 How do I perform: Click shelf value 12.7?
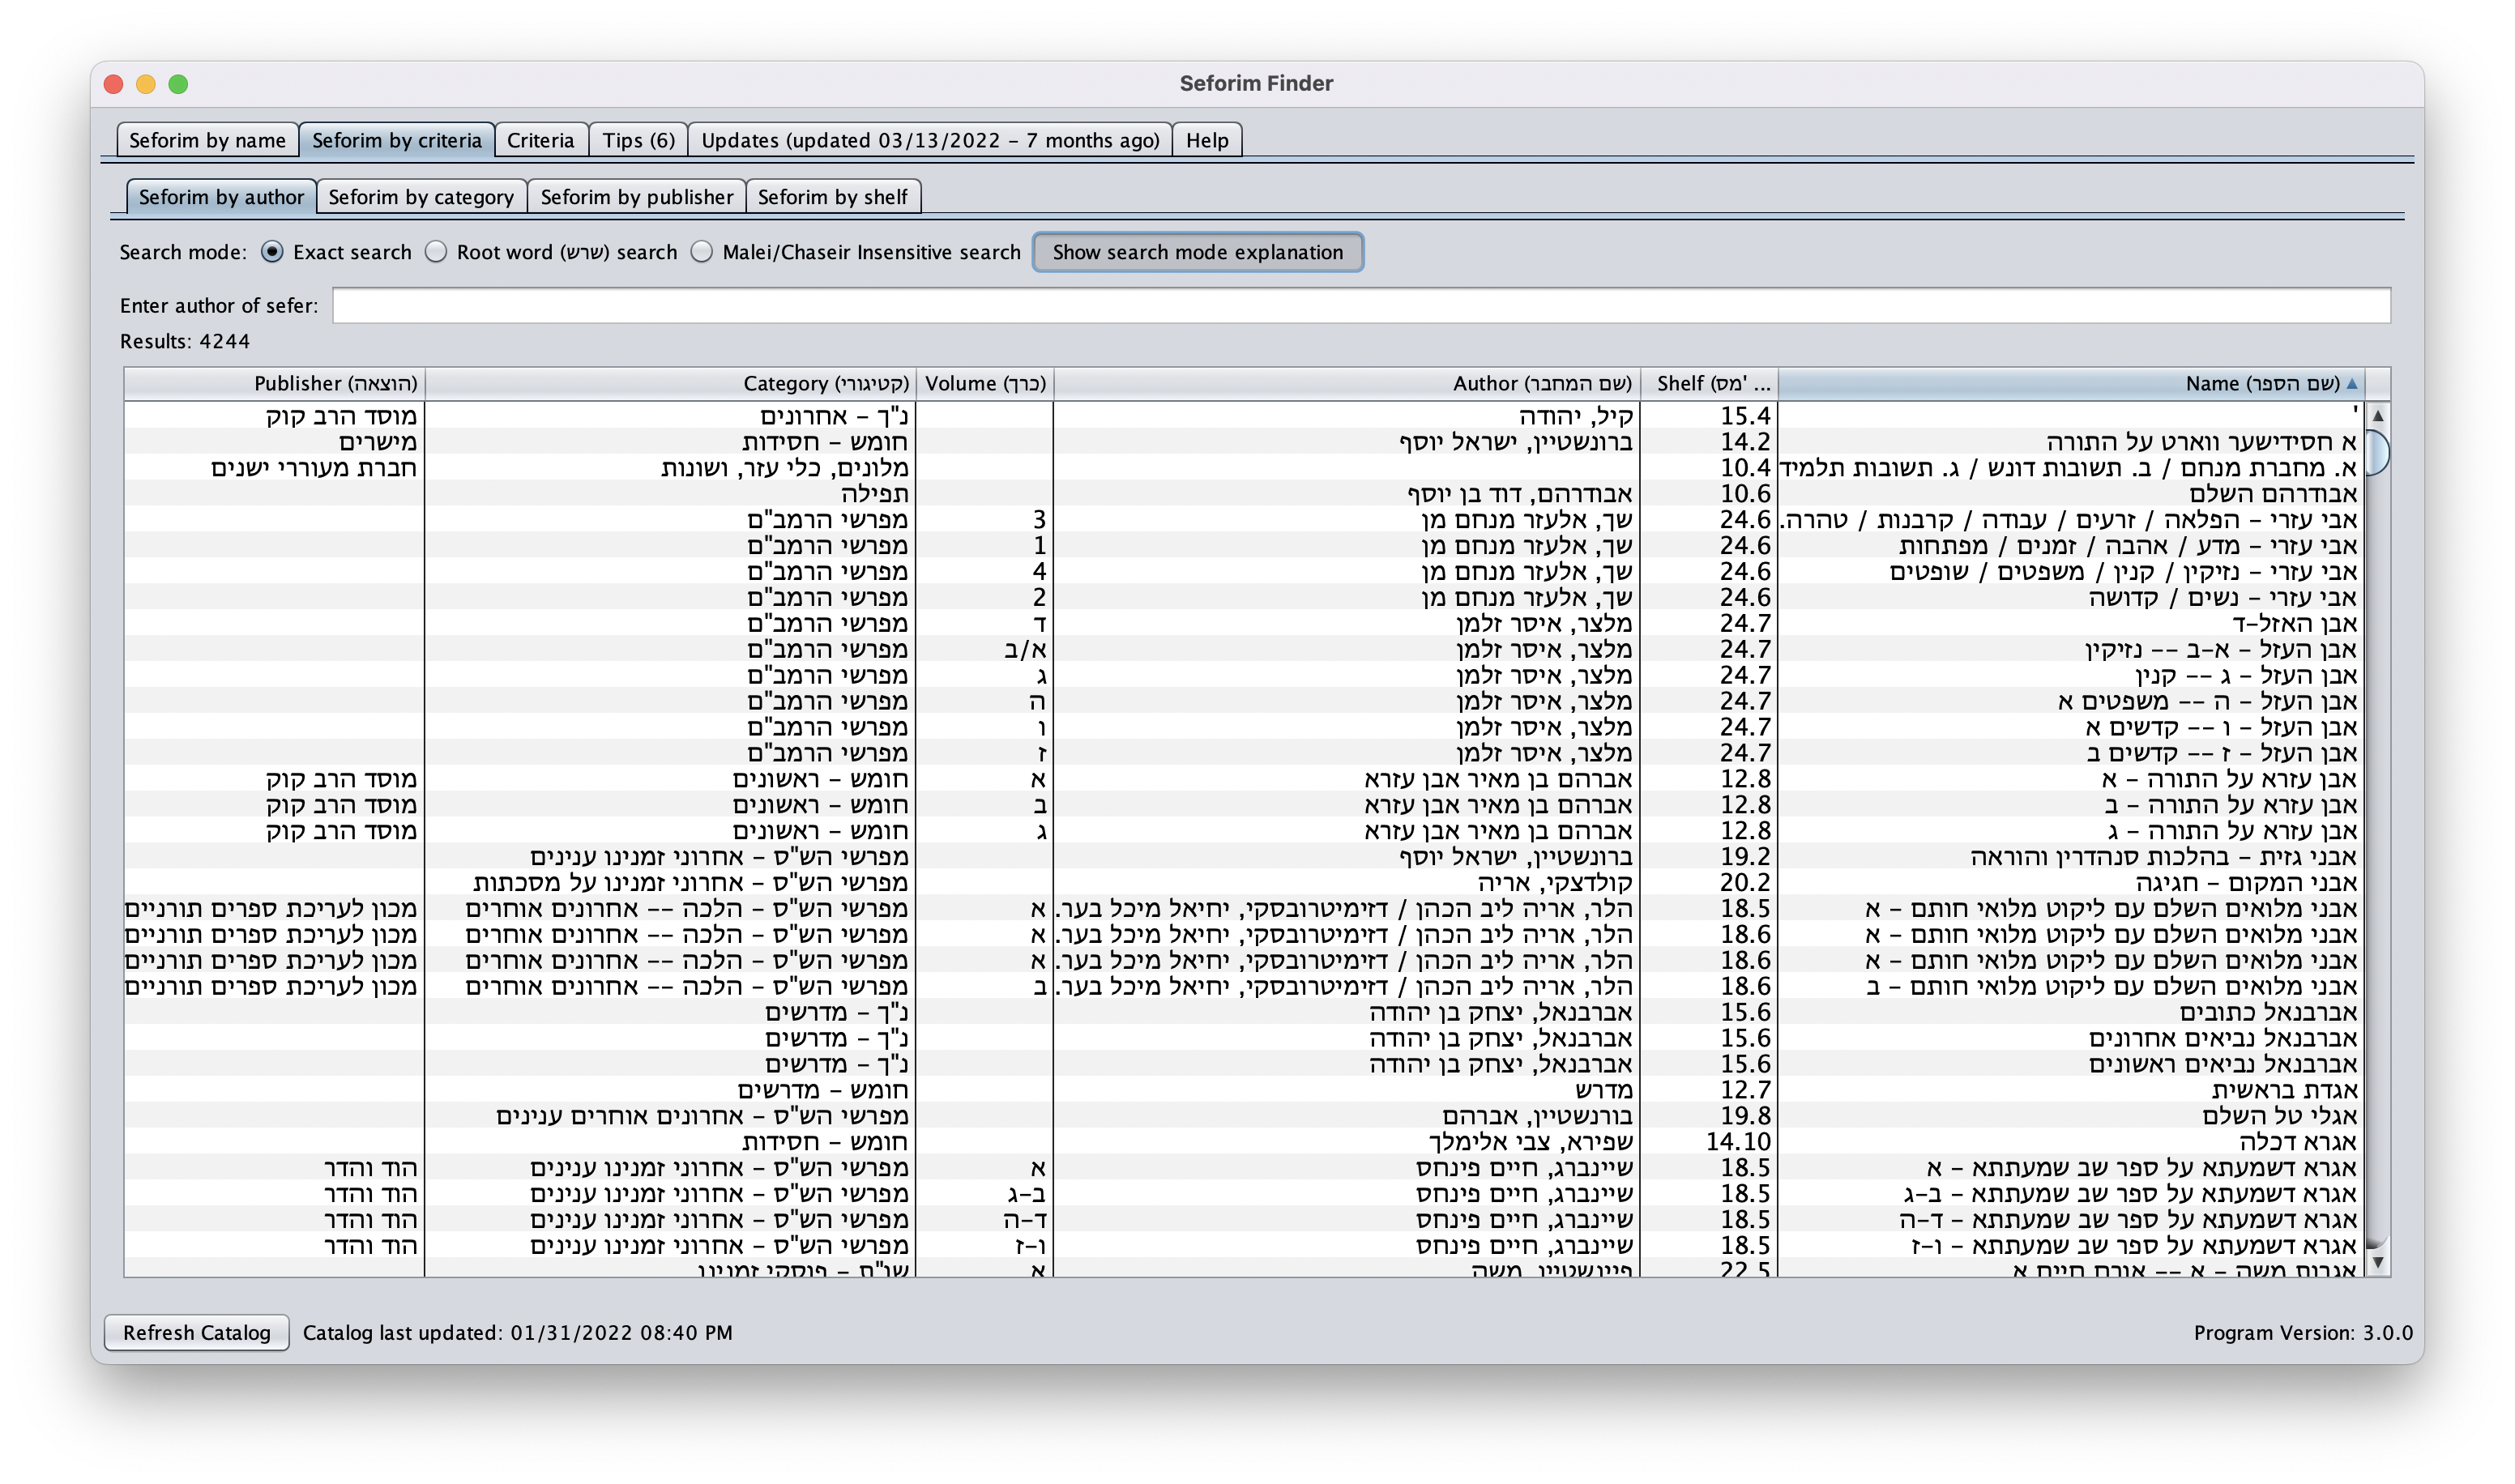coord(1745,1090)
